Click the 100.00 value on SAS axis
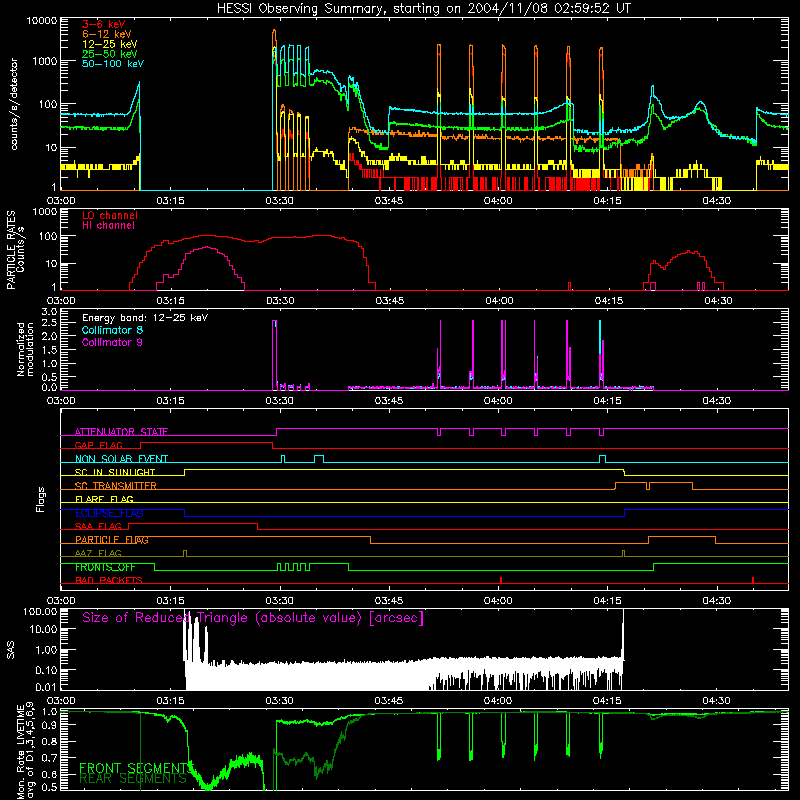Image resolution: width=800 pixels, height=800 pixels. (x=40, y=612)
